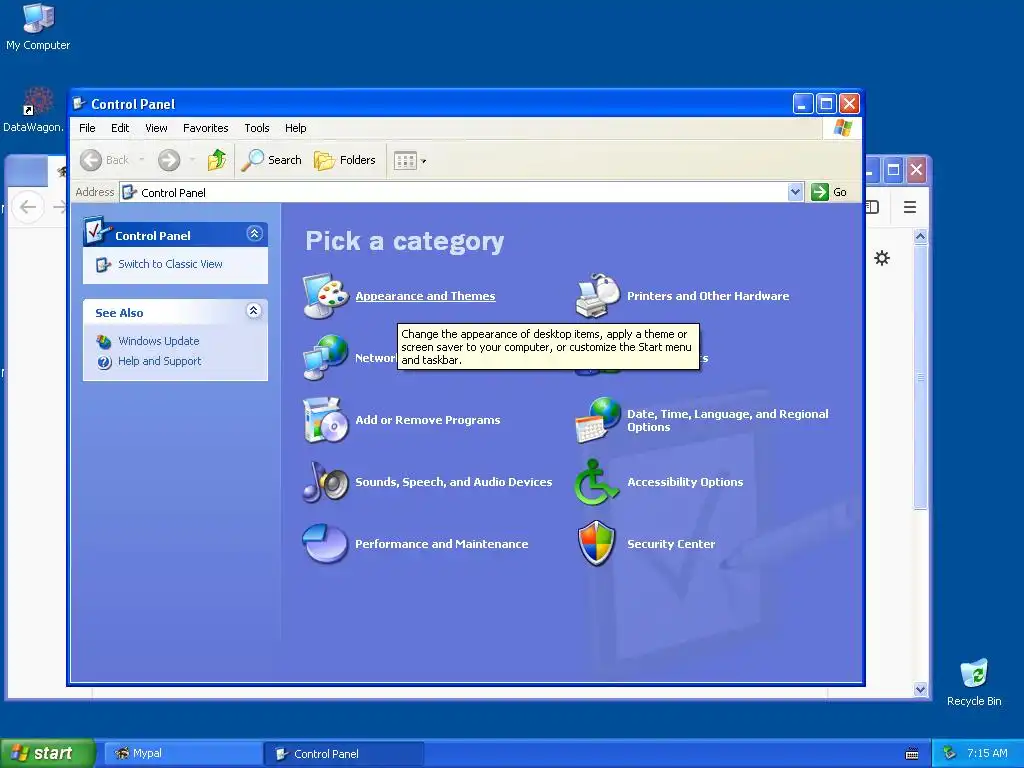The width and height of the screenshot is (1024, 768).
Task: Click Date, Time, Language, and Regional Options link
Action: click(728, 420)
